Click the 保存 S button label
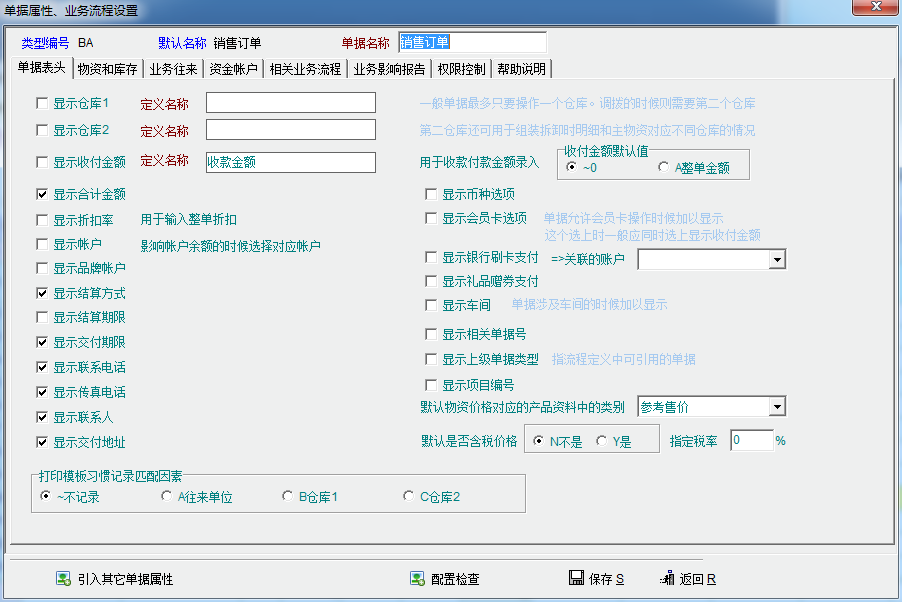The height and width of the screenshot is (602, 902). (606, 579)
